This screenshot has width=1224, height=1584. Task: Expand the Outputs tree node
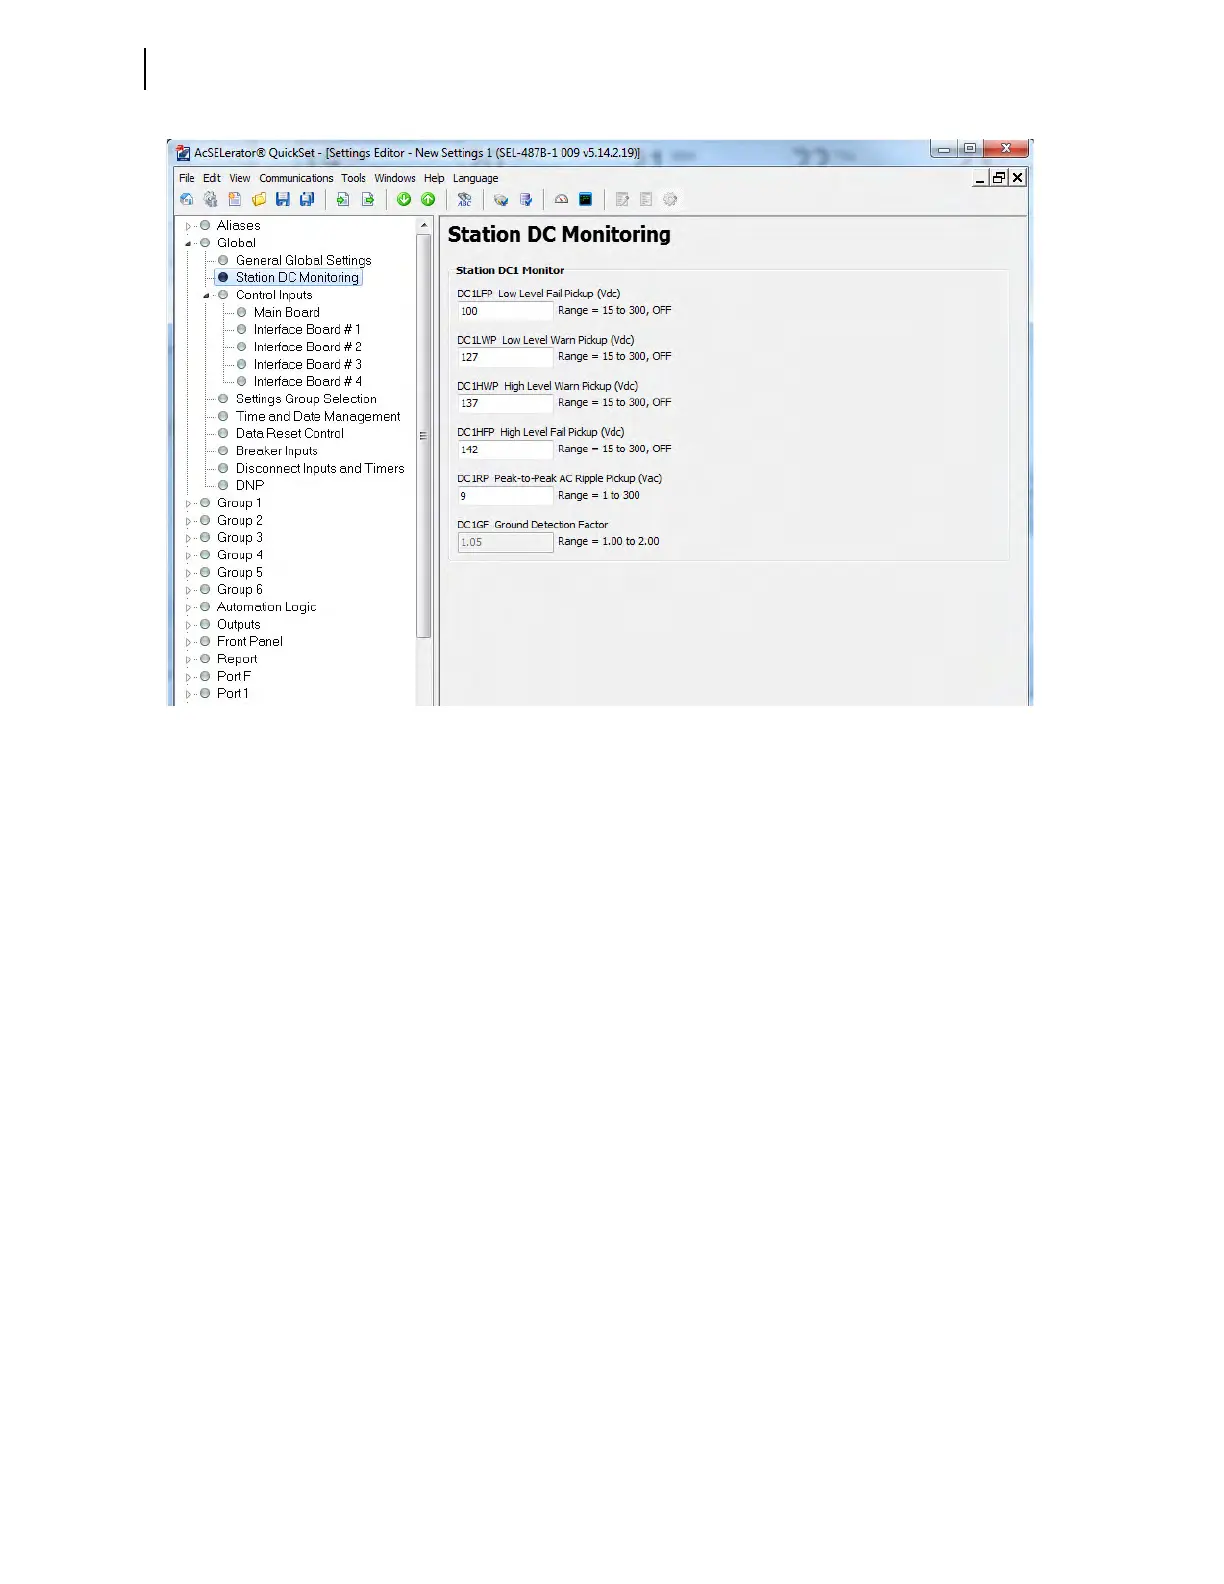coord(188,625)
